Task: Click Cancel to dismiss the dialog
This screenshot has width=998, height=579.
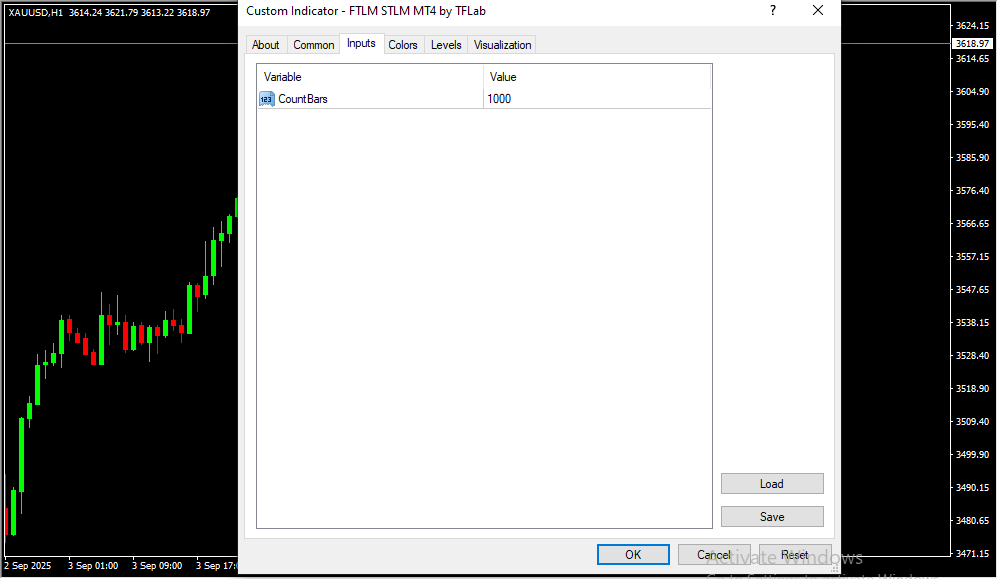Action: 713,555
